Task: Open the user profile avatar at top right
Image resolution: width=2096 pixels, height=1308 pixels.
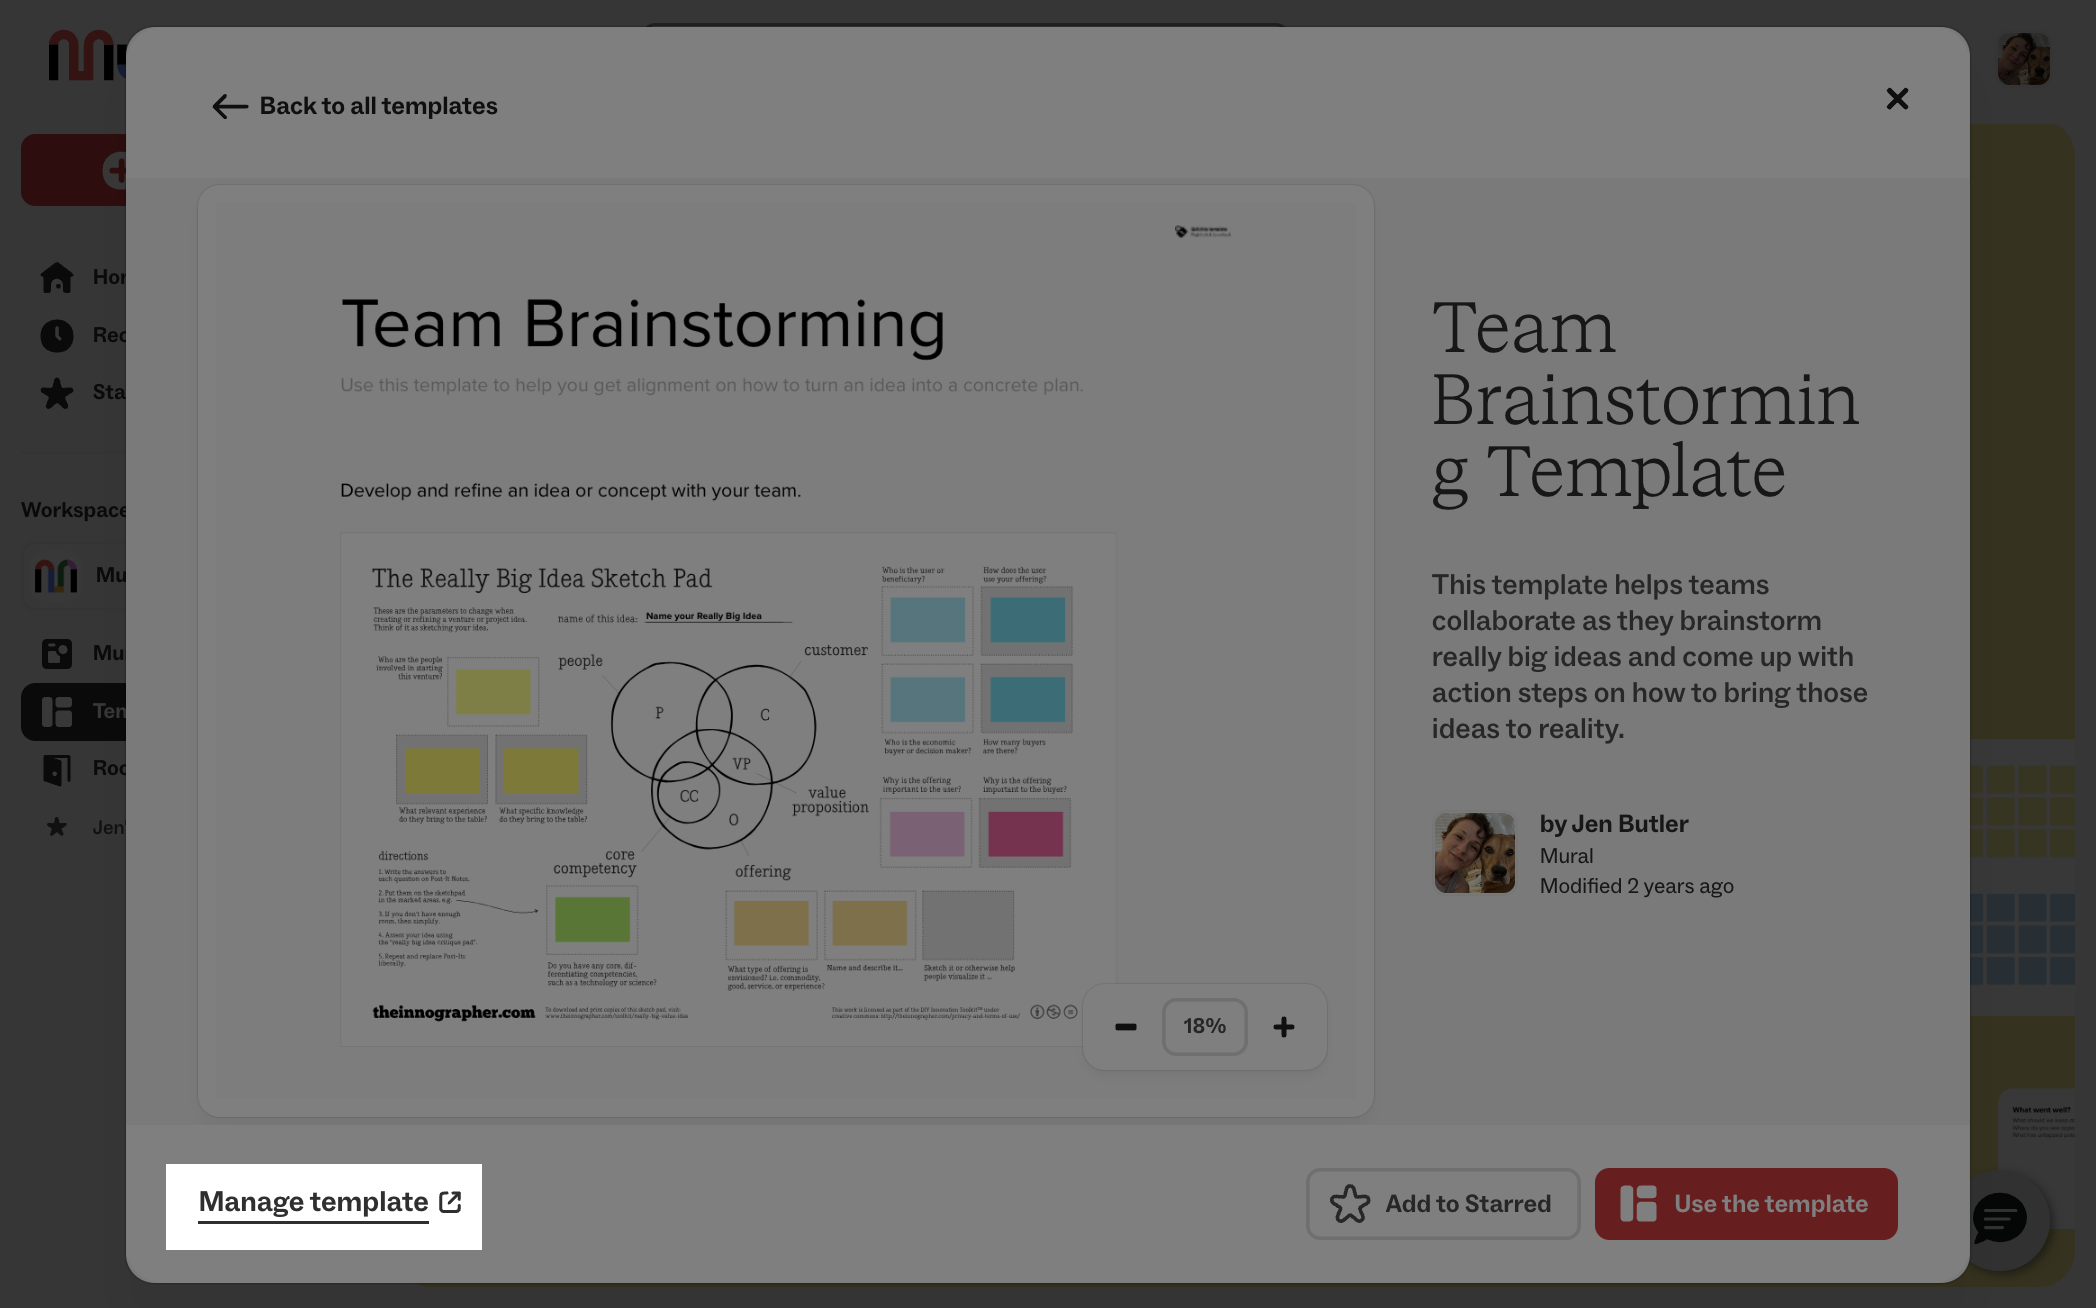Action: click(x=2023, y=59)
